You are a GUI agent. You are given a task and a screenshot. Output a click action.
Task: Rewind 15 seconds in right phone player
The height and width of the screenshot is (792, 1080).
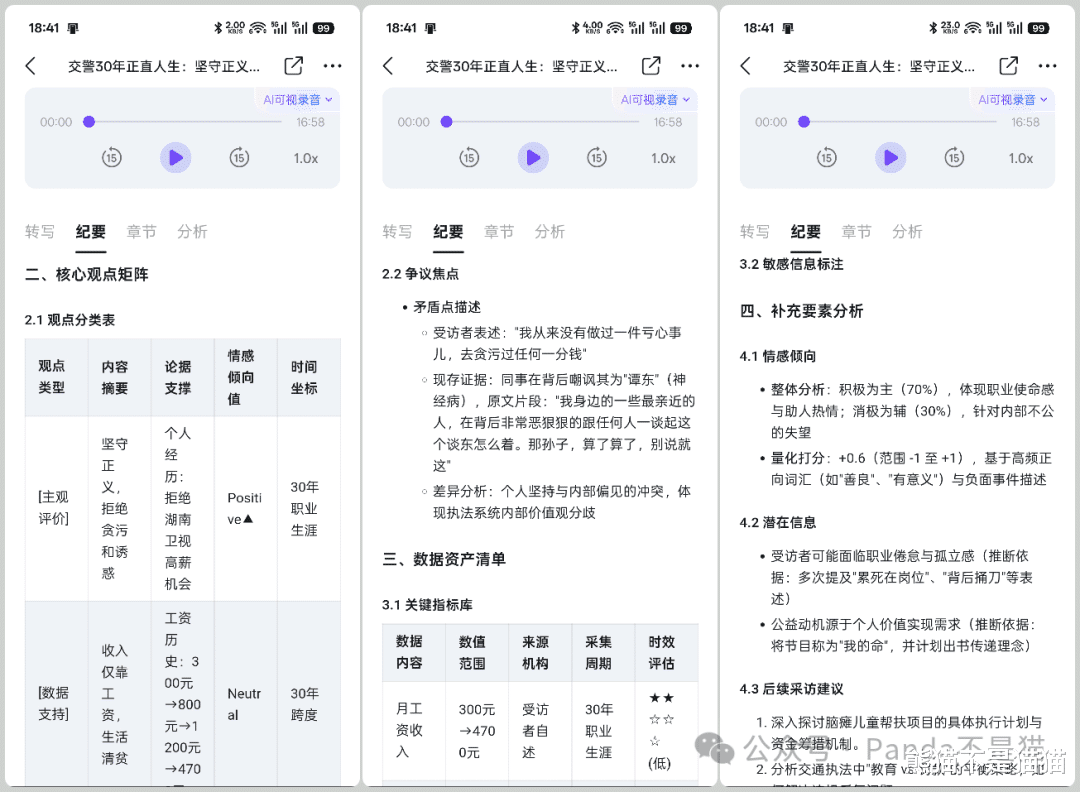click(x=827, y=158)
